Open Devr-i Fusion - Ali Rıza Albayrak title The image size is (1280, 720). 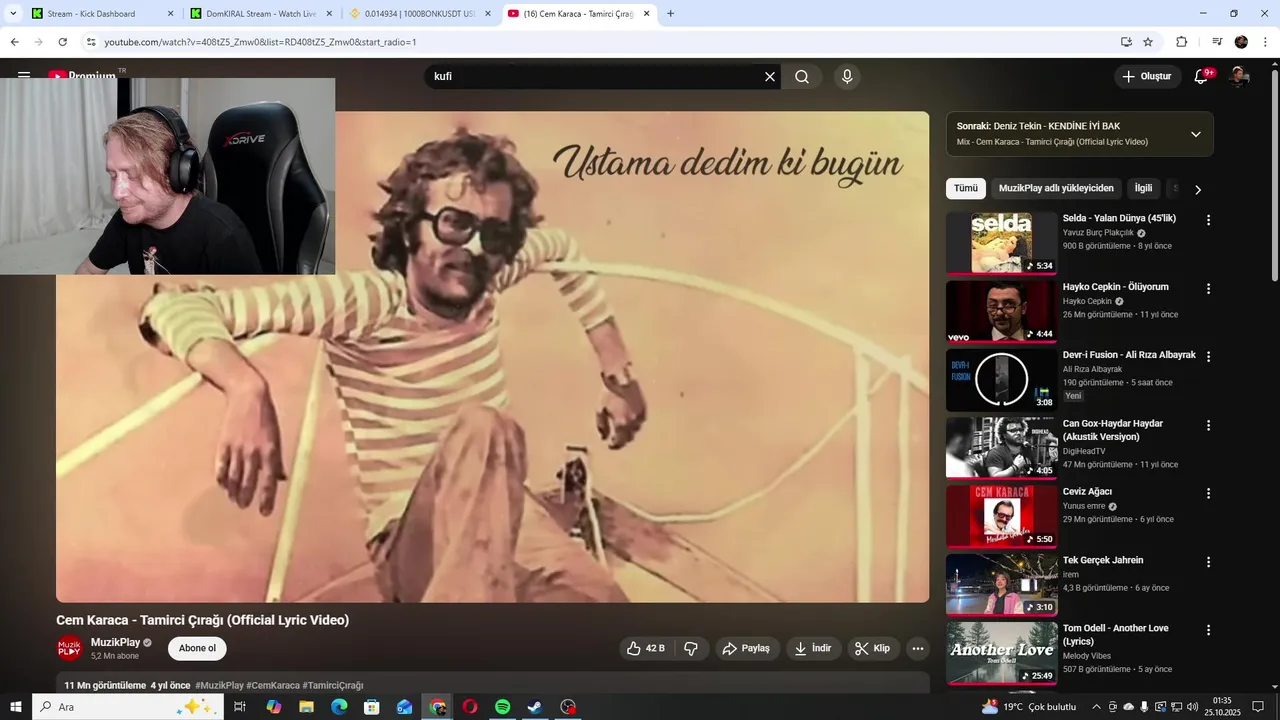(x=1129, y=355)
